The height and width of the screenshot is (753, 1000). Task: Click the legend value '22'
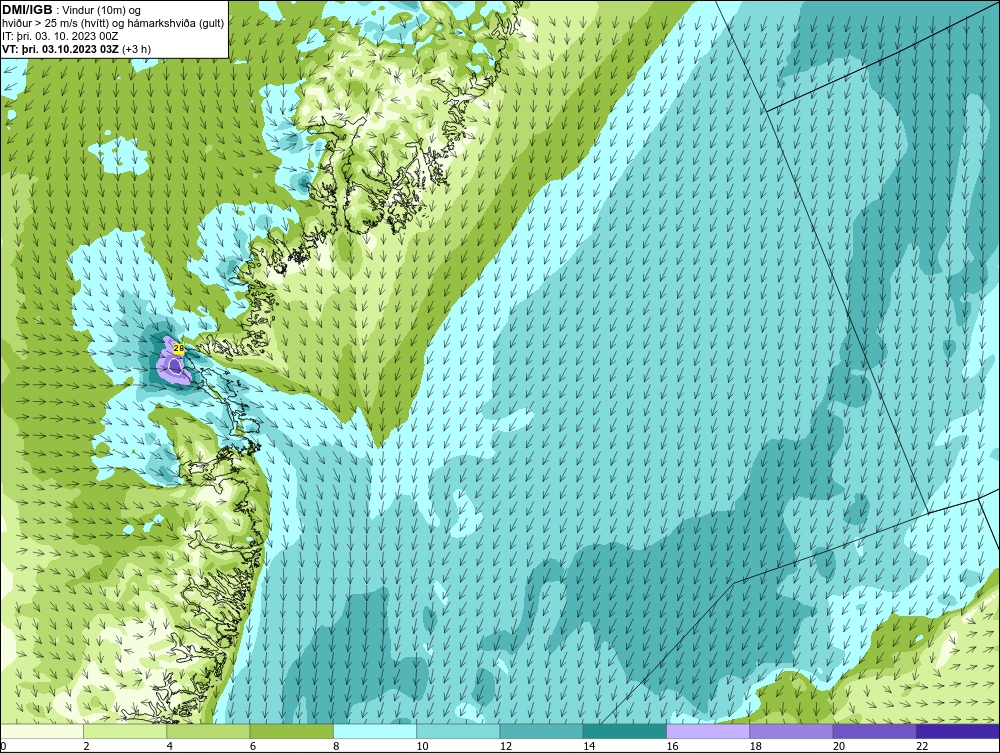click(922, 747)
